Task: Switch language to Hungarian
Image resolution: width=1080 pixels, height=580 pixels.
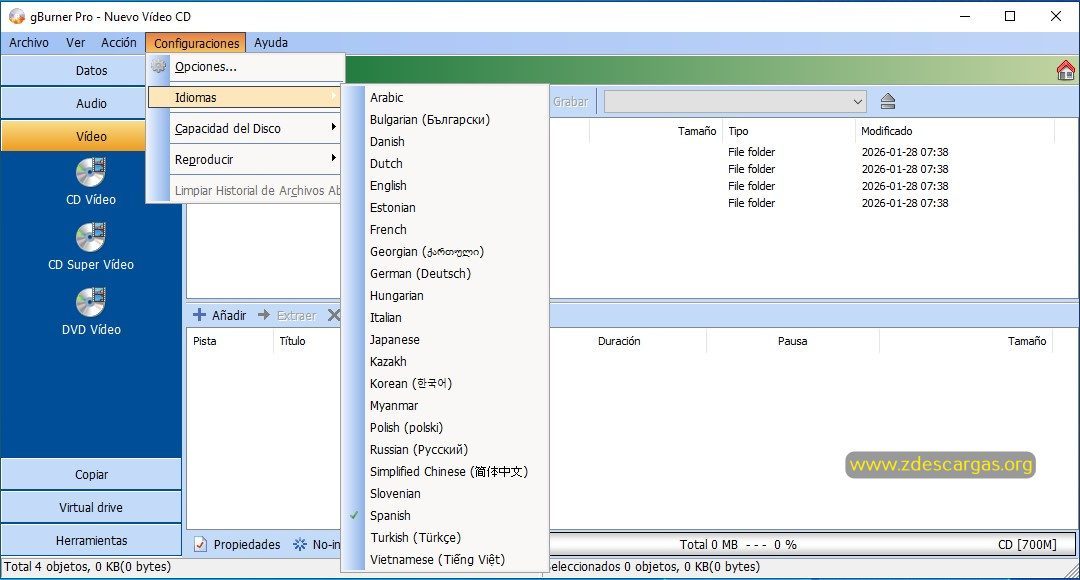Action: [445, 296]
